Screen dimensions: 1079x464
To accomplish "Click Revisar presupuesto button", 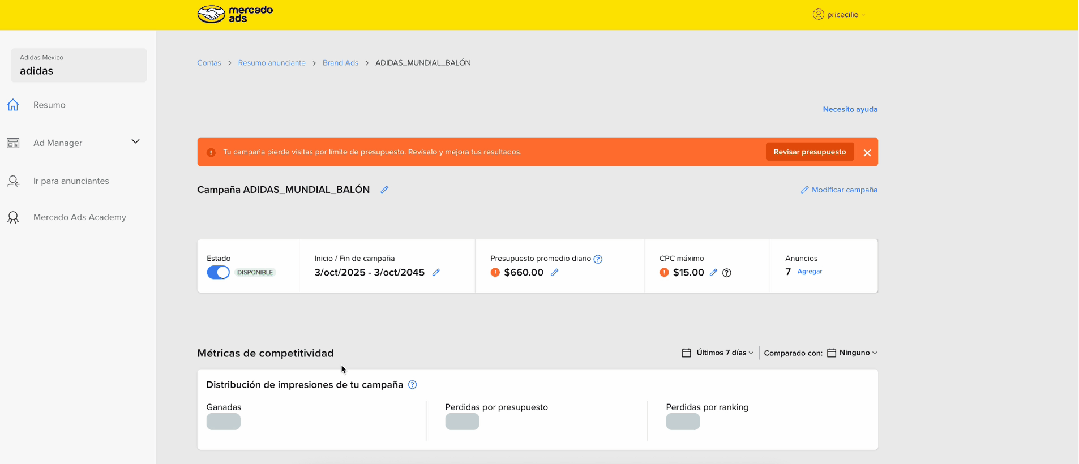I will (809, 151).
